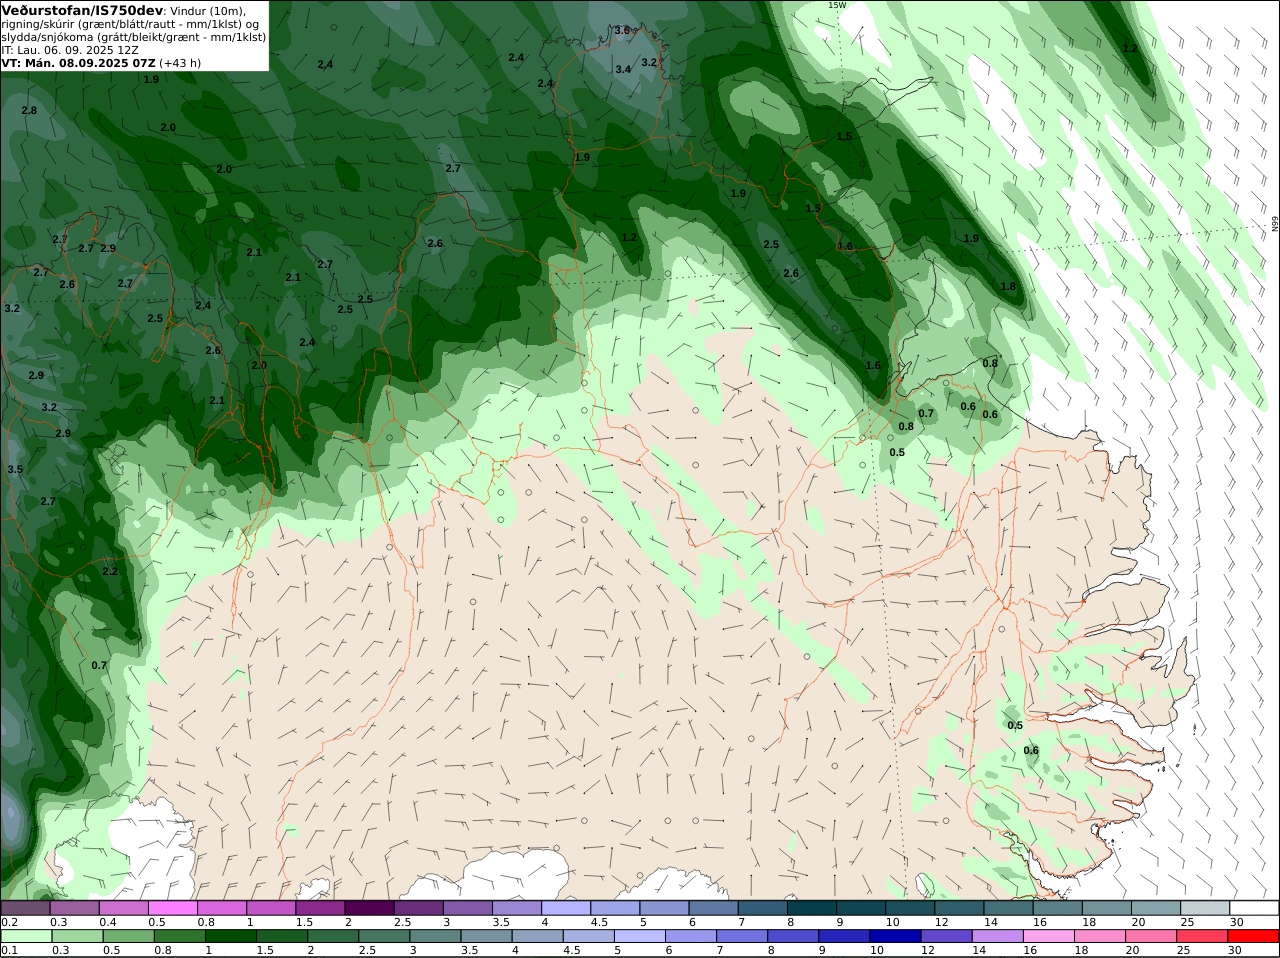Click the precipitation value '3.5' on the map
1280x958 pixels.
[15, 469]
